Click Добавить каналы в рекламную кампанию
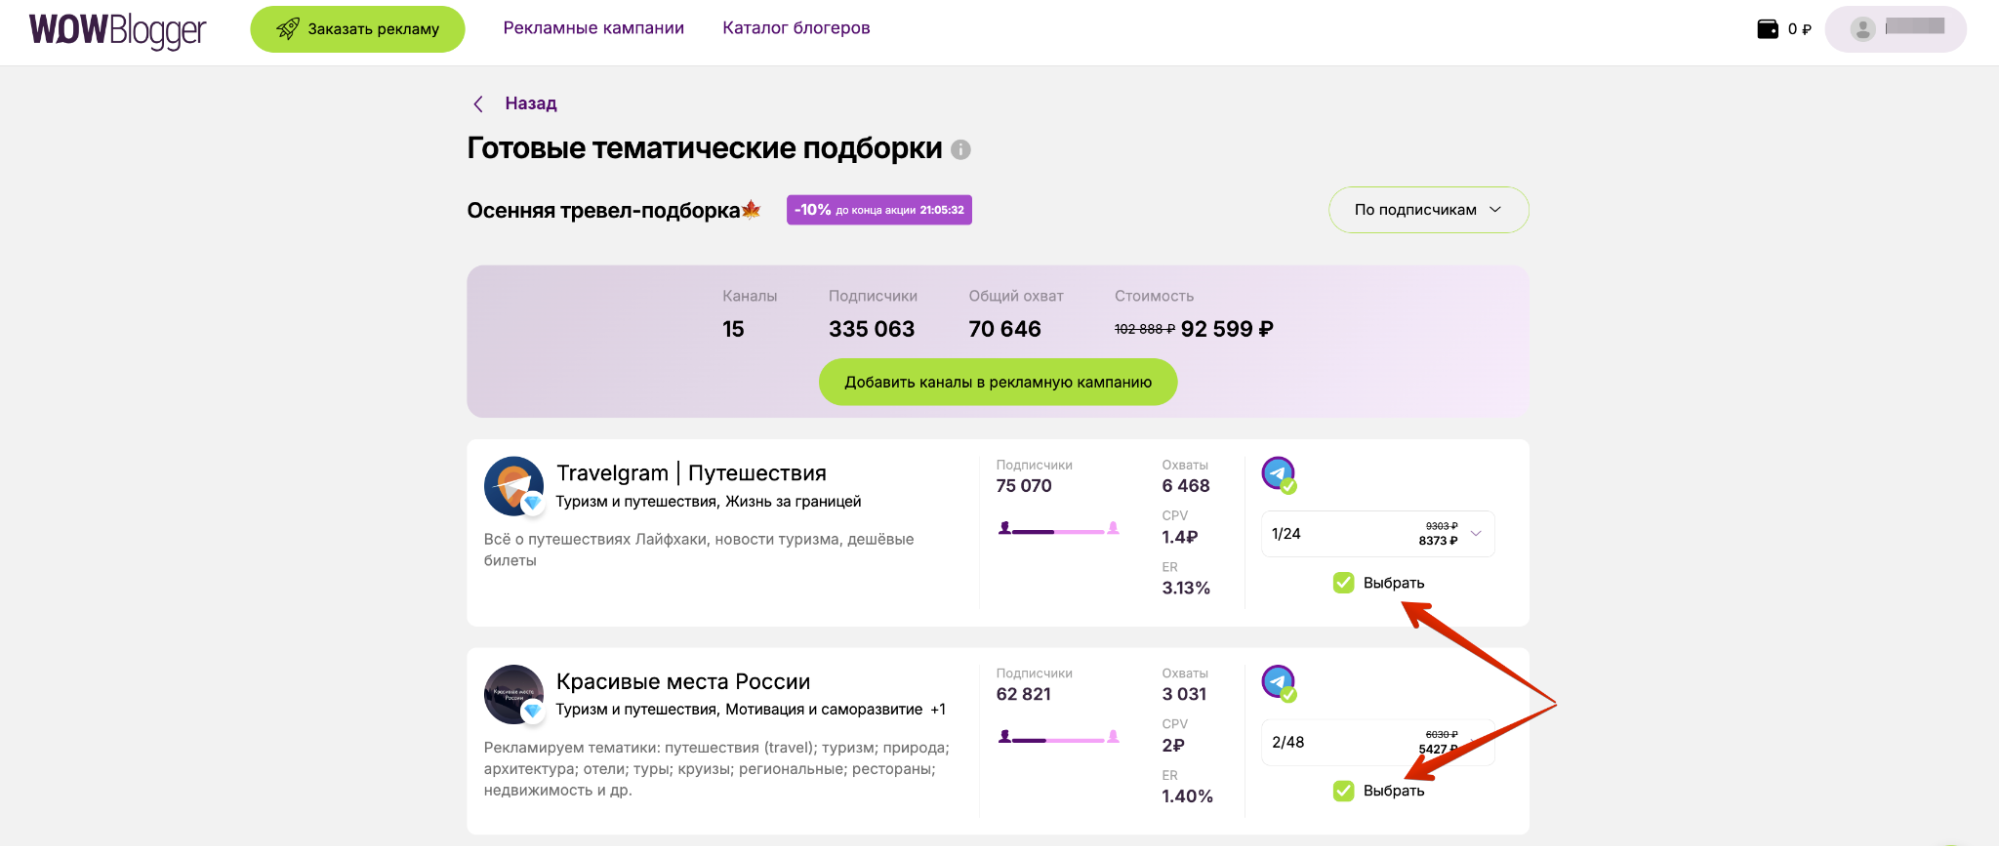This screenshot has width=1999, height=847. point(997,382)
